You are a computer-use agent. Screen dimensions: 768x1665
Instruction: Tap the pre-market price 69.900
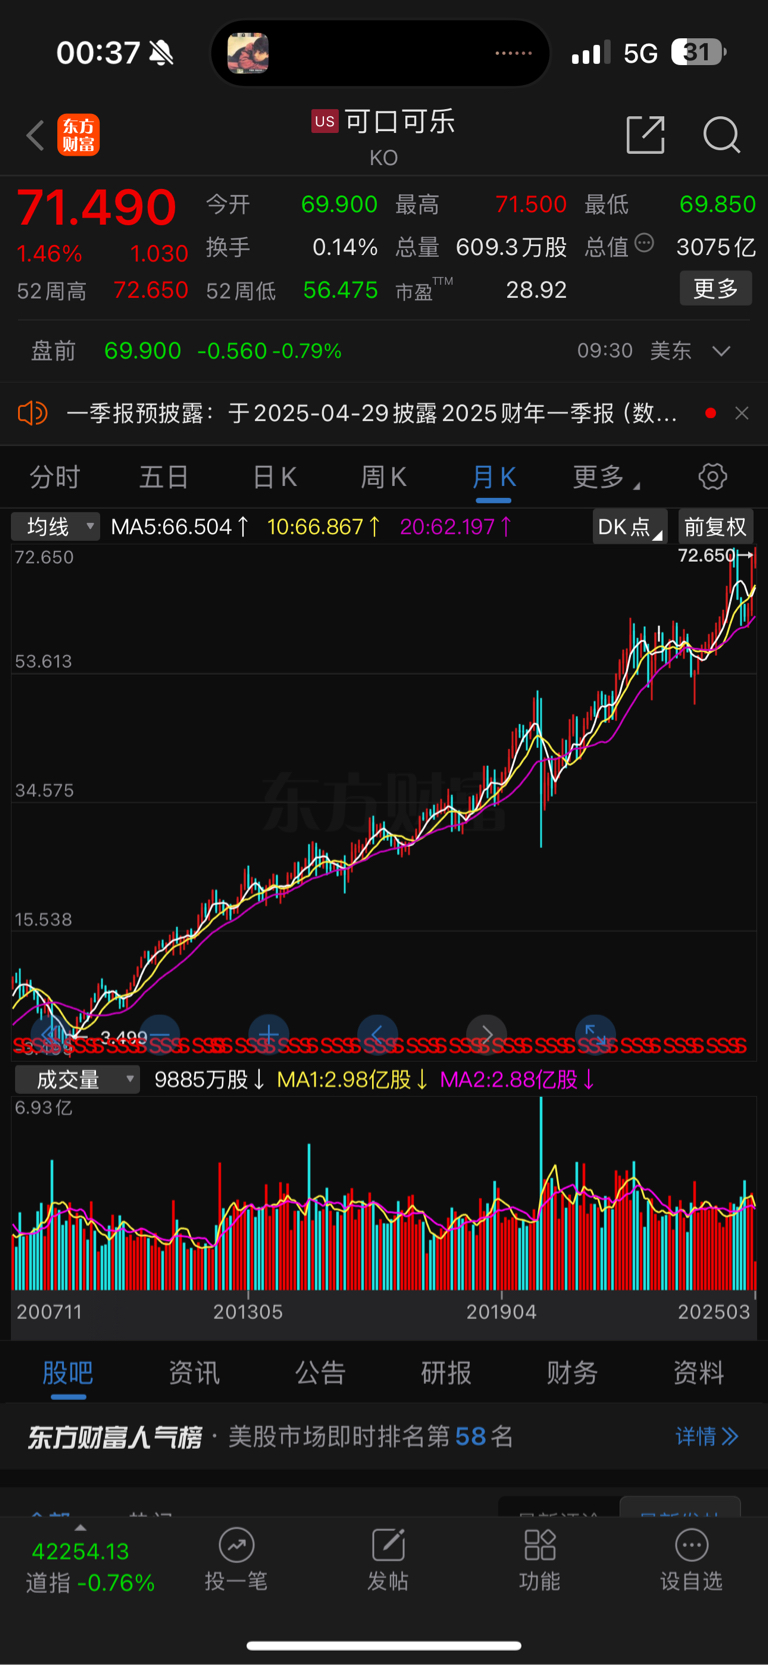[x=143, y=351]
